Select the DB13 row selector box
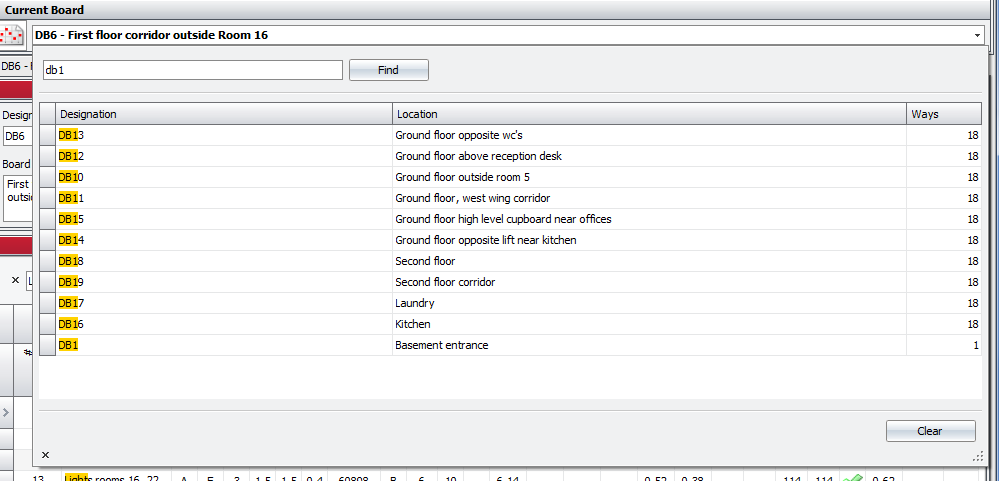The height and width of the screenshot is (481, 999). click(x=47, y=135)
